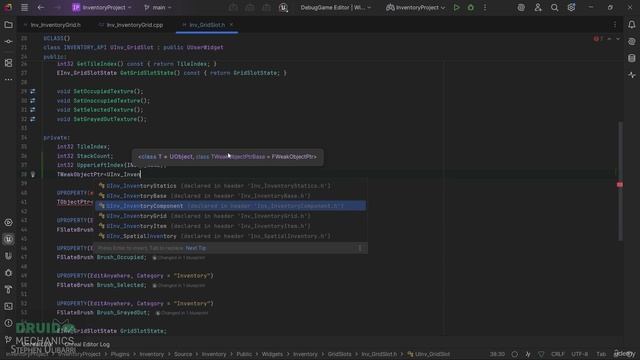The height and width of the screenshot is (360, 640).
Task: Close the Inv_GridSlot.h tab
Action: (x=231, y=25)
